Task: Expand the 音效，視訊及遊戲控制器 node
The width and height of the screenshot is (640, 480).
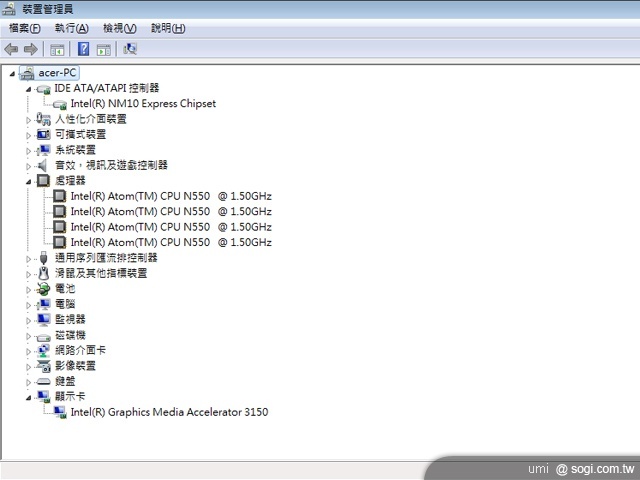Action: point(28,167)
